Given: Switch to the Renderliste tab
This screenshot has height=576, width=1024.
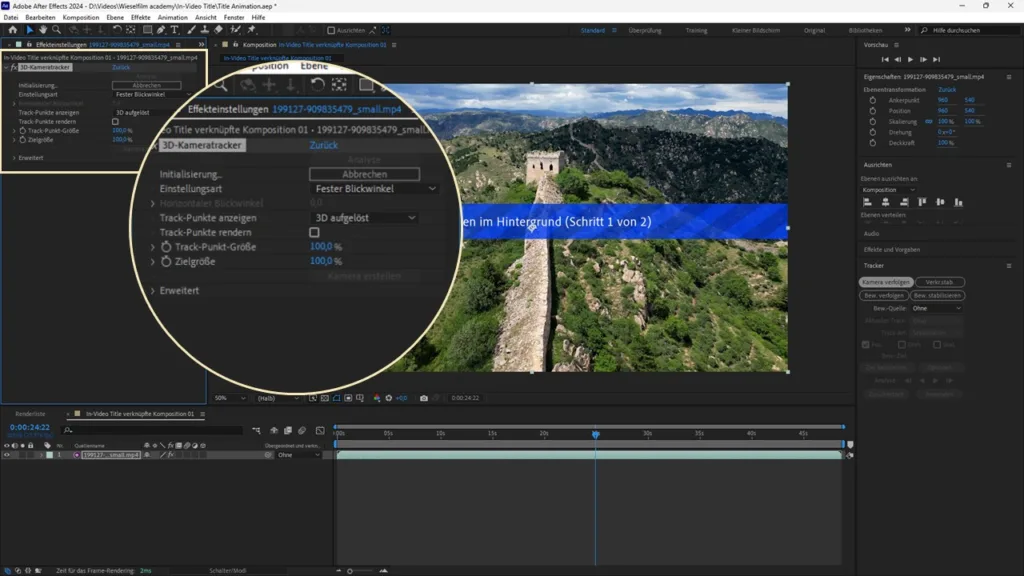Looking at the screenshot, I should pos(30,414).
